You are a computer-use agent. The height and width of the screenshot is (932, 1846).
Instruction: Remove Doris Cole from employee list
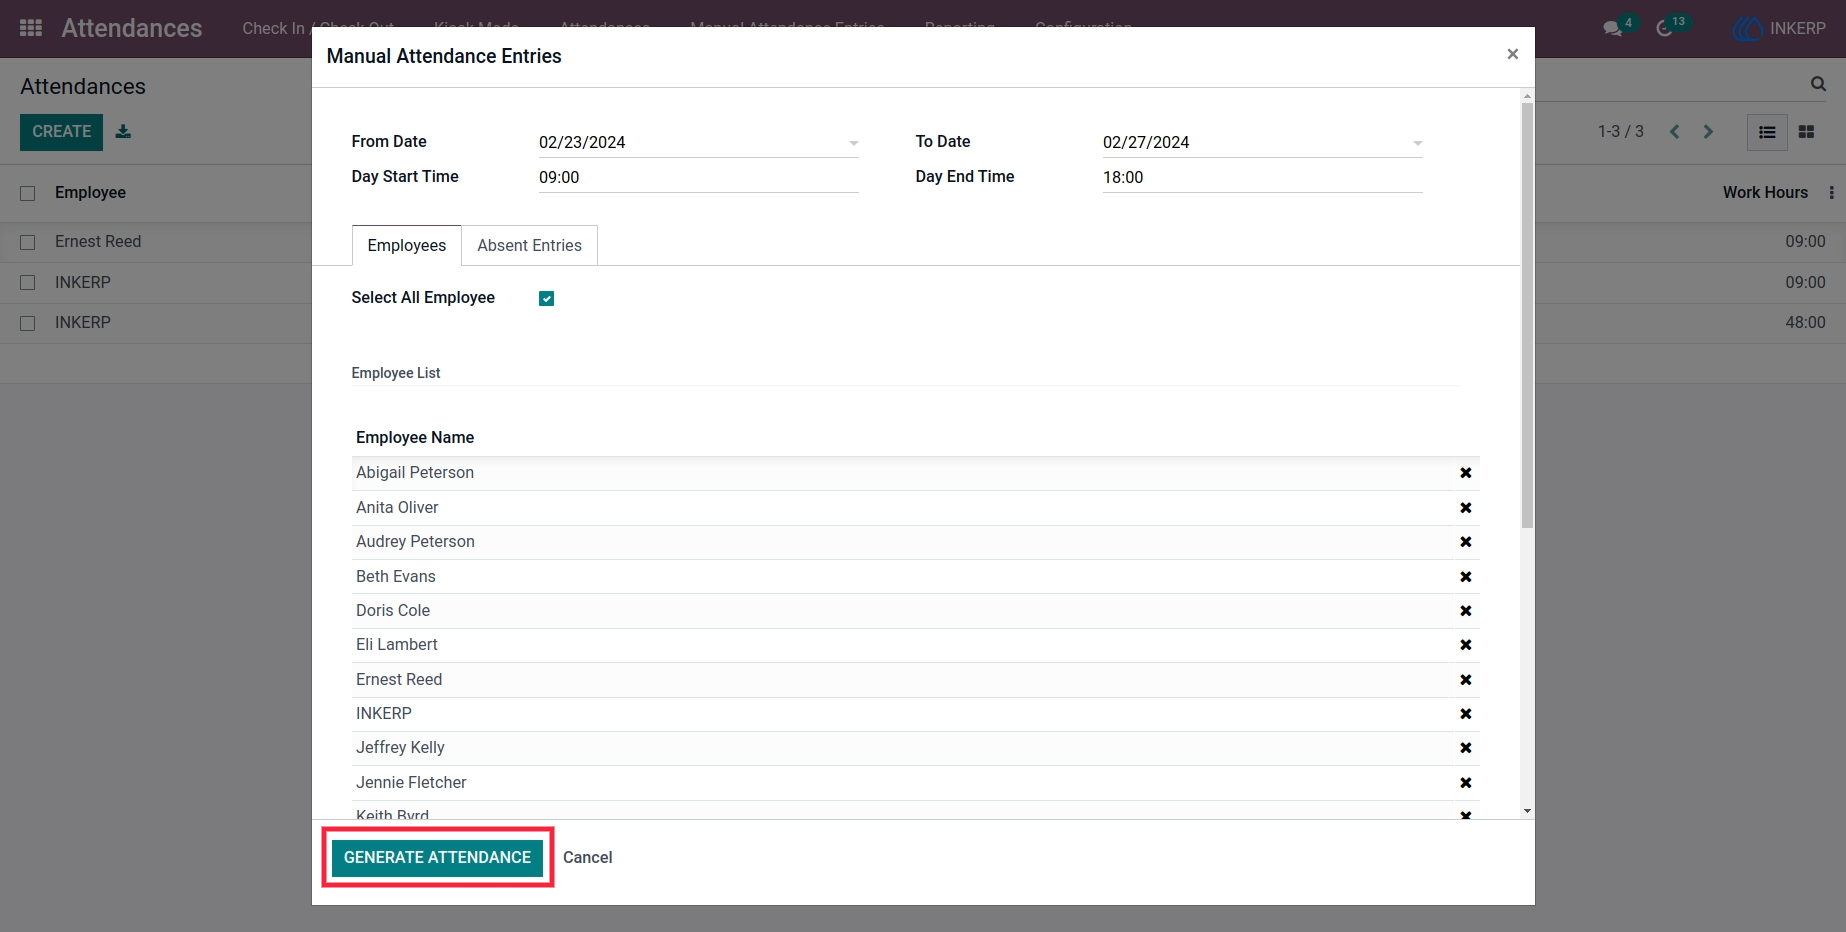1466,611
